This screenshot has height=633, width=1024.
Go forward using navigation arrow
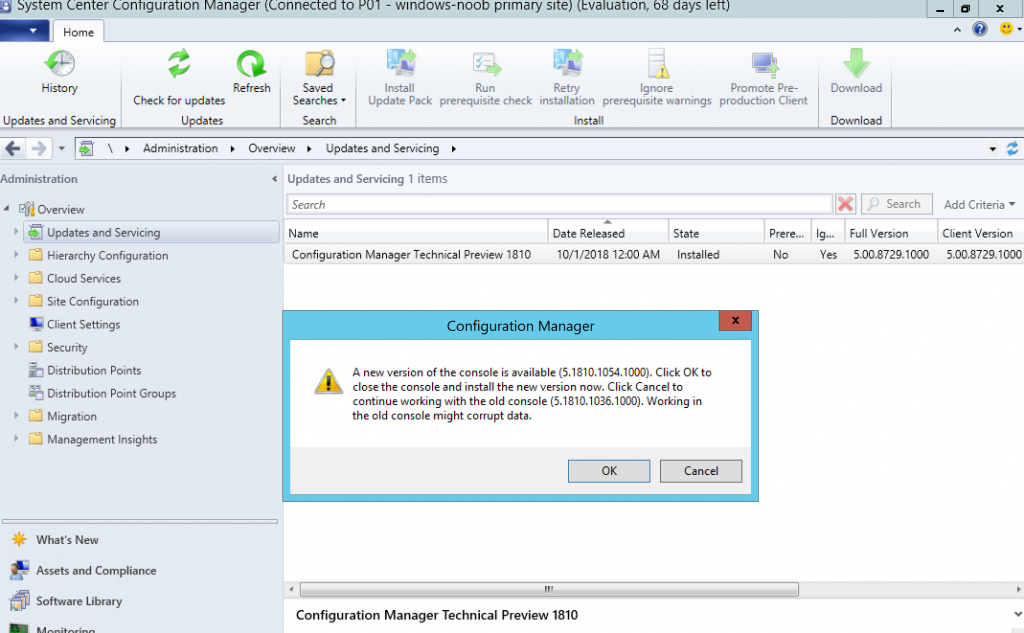click(39, 149)
